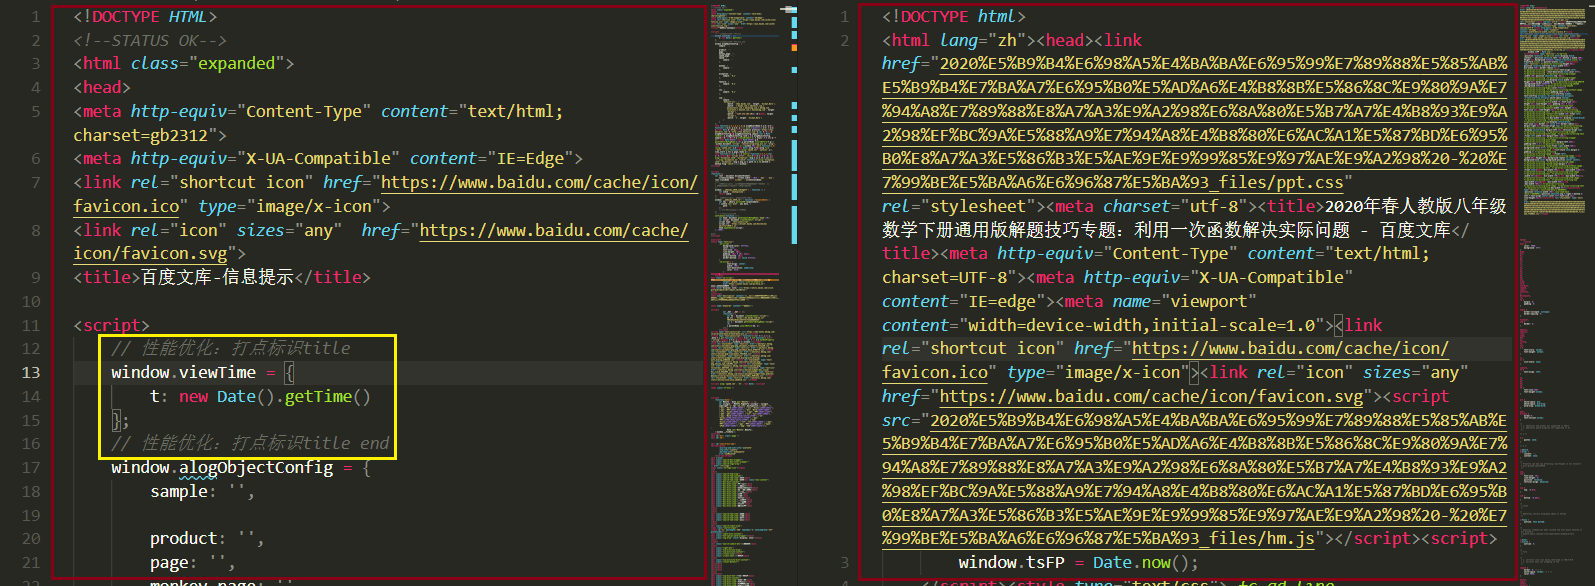
Task: Click the product: '' property
Action: (x=207, y=538)
